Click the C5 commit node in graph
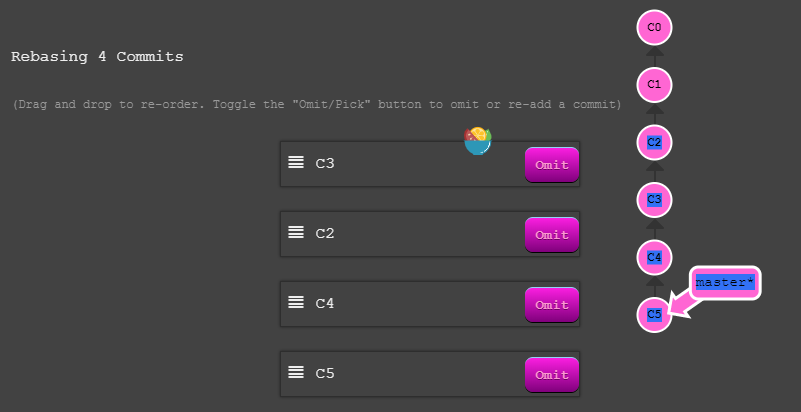The height and width of the screenshot is (412, 801). coord(654,314)
